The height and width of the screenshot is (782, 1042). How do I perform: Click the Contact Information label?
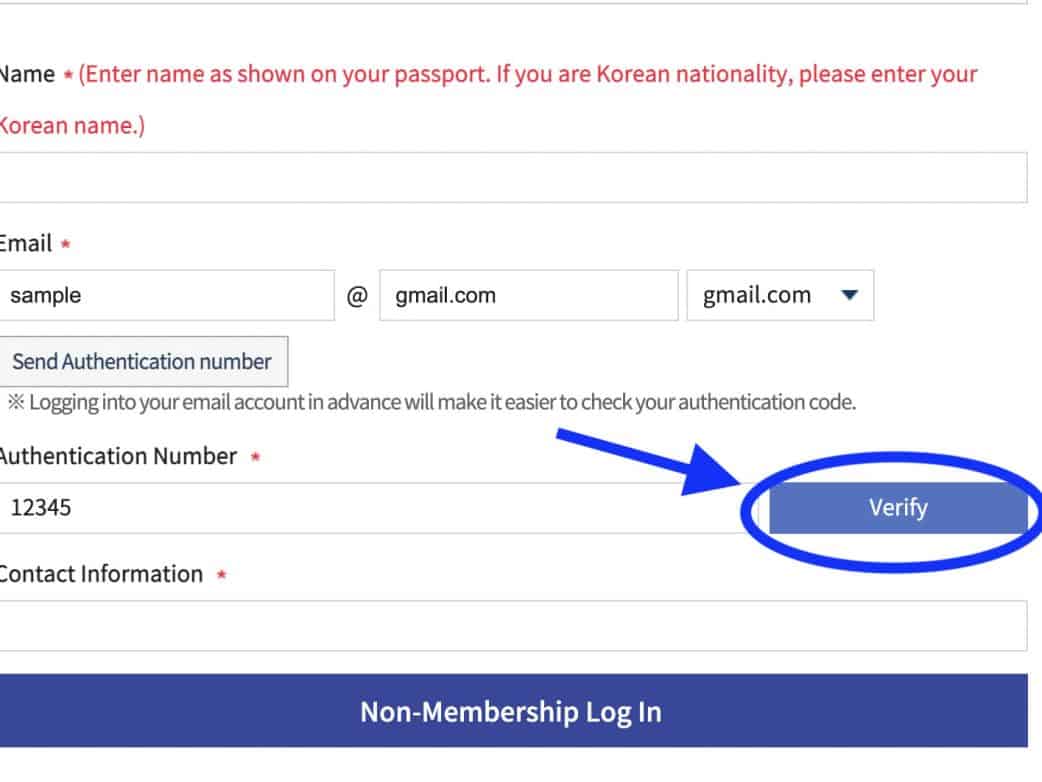(100, 574)
